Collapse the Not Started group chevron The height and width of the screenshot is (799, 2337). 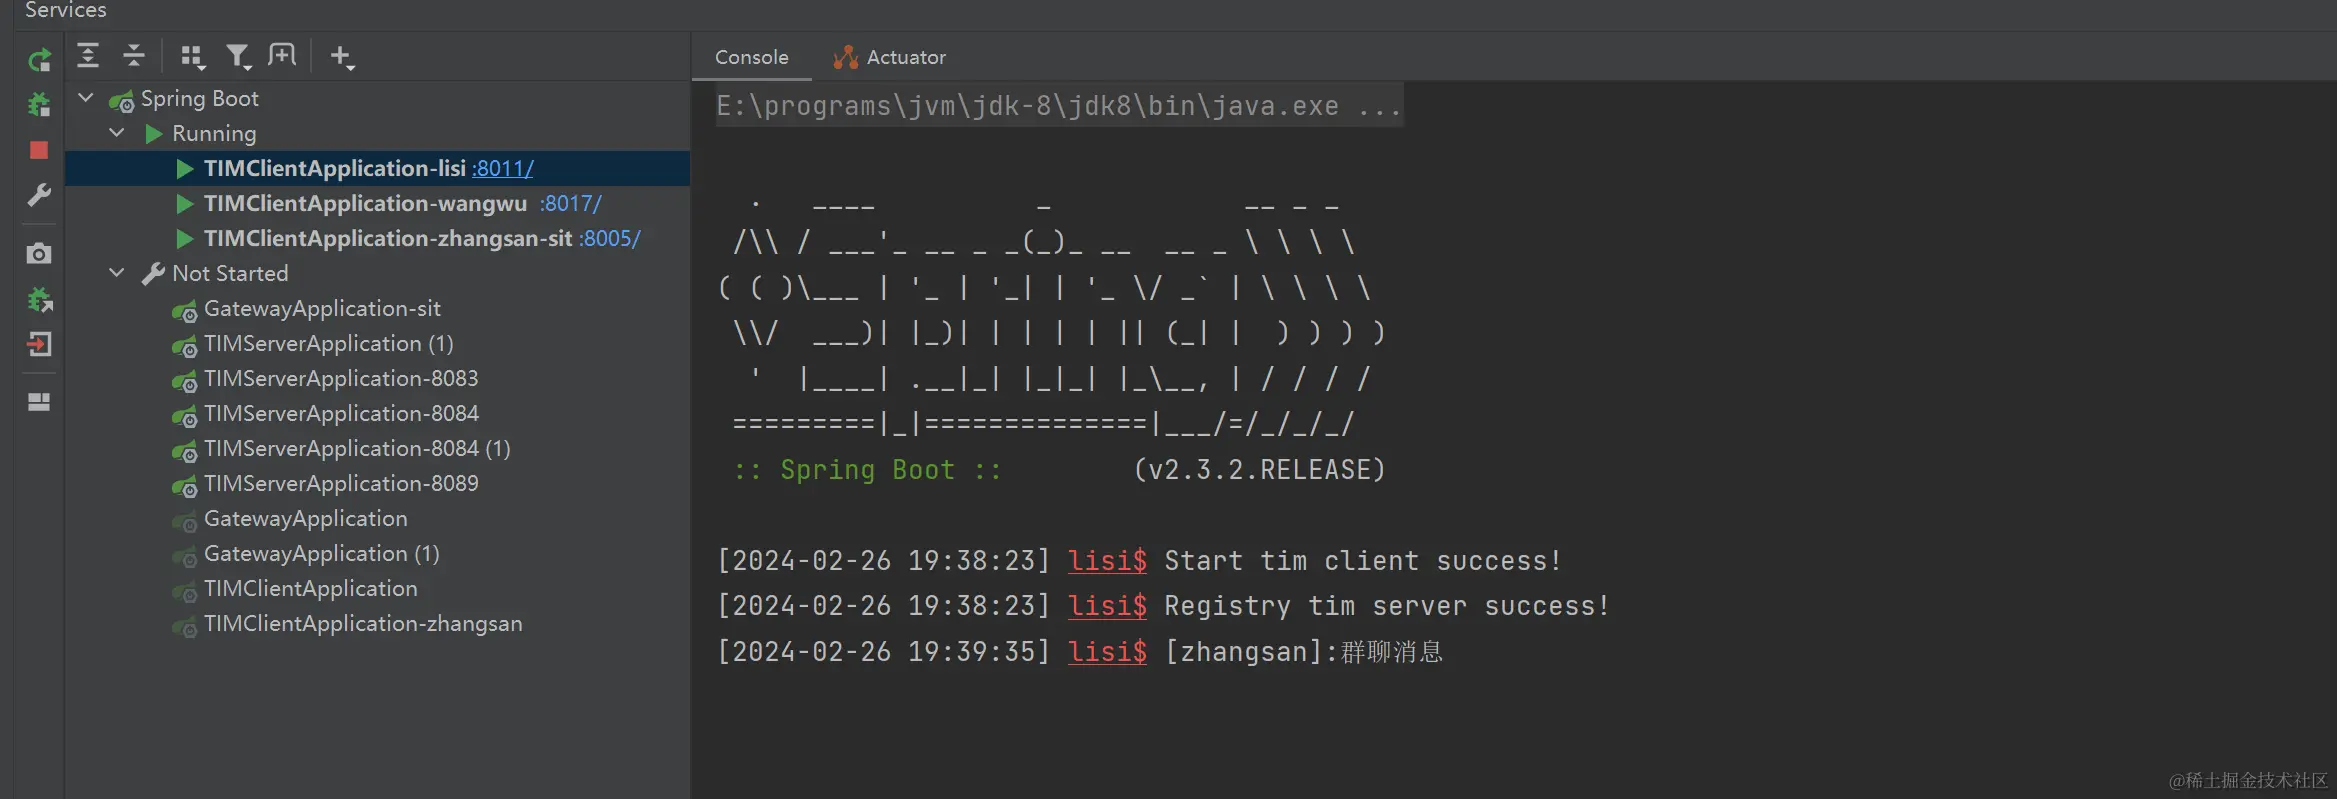pos(117,273)
